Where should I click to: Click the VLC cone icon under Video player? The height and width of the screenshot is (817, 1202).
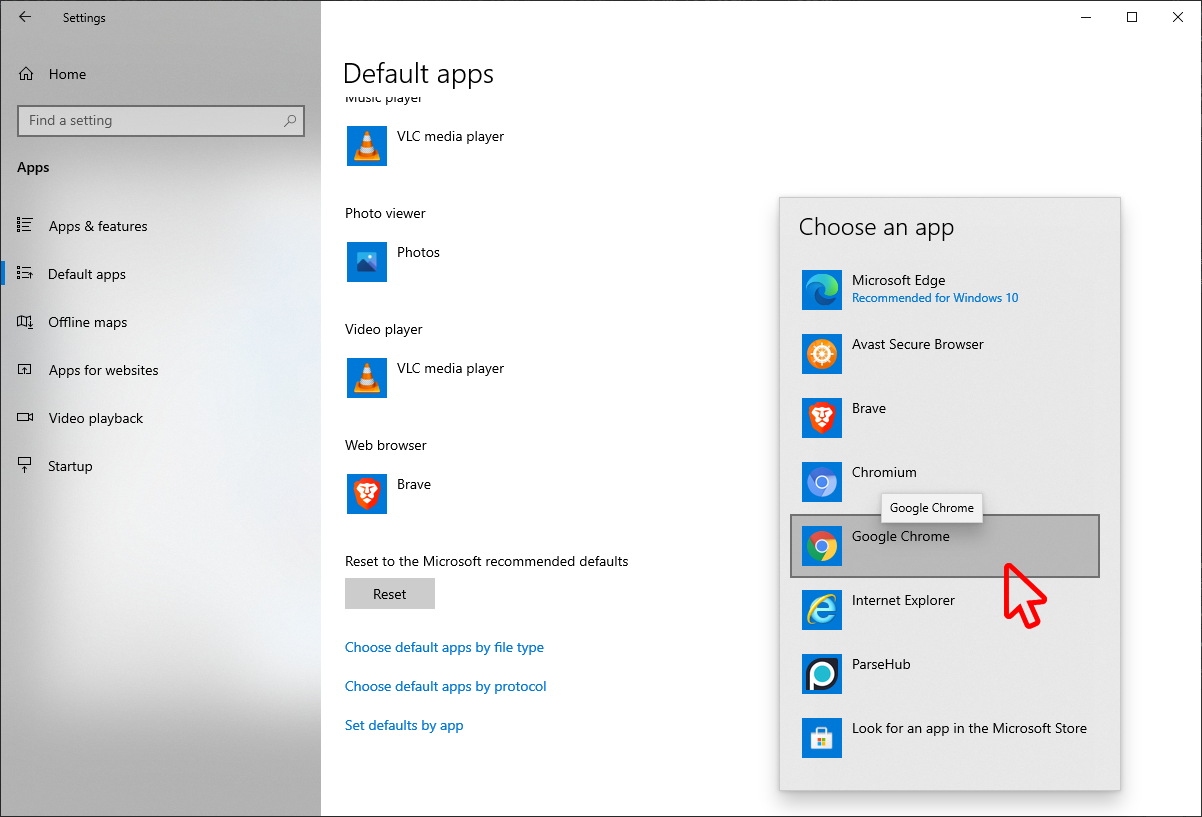(367, 378)
